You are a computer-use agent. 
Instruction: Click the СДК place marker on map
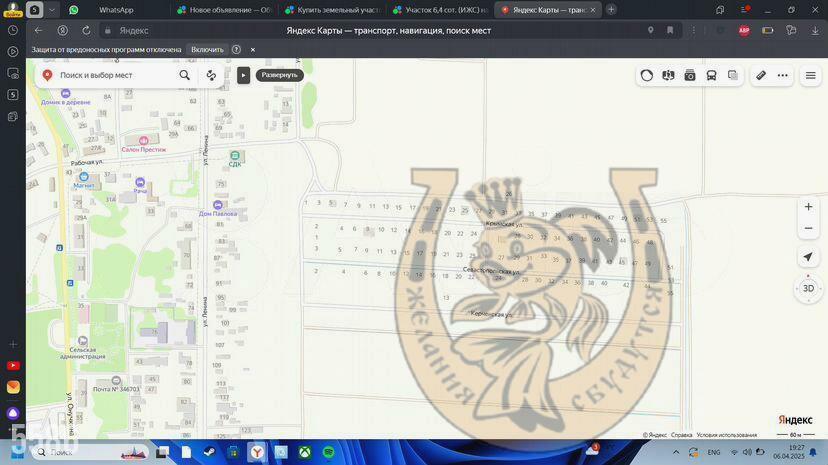click(235, 155)
